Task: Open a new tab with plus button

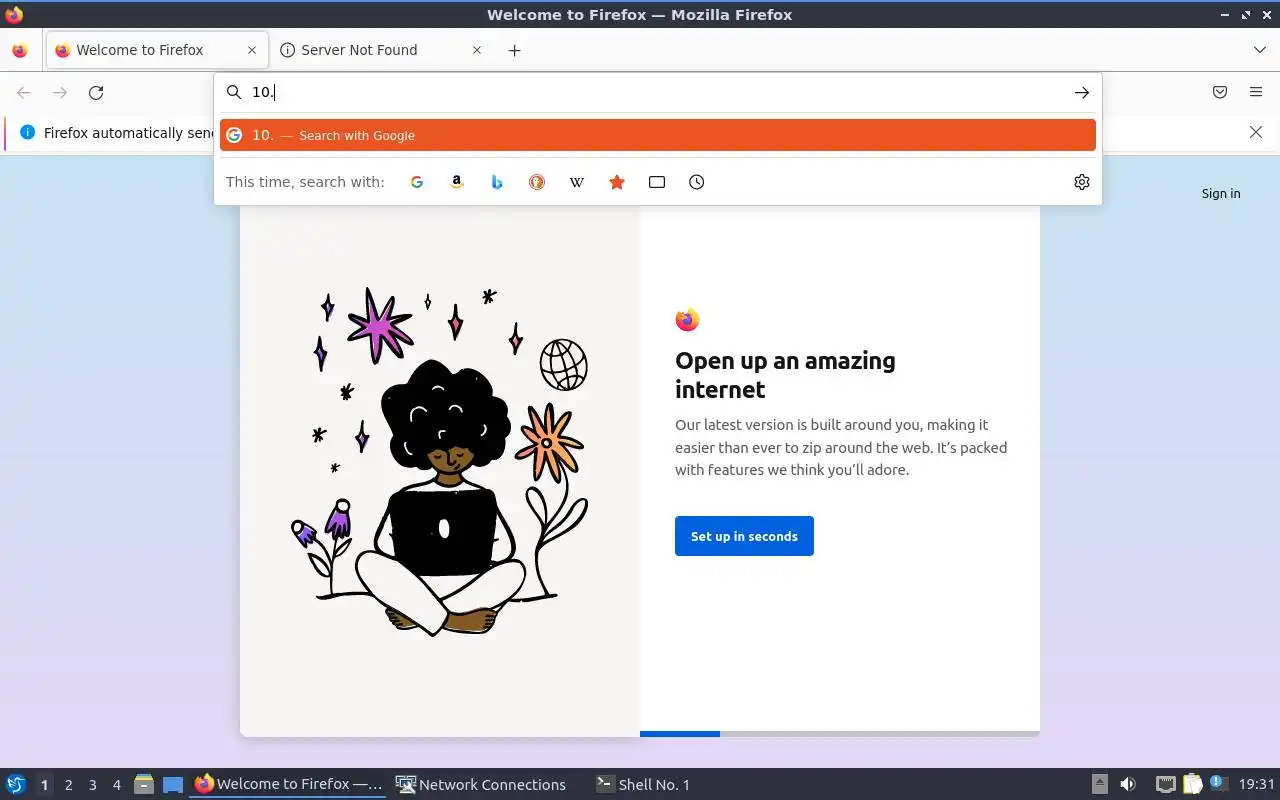Action: pyautogui.click(x=514, y=50)
